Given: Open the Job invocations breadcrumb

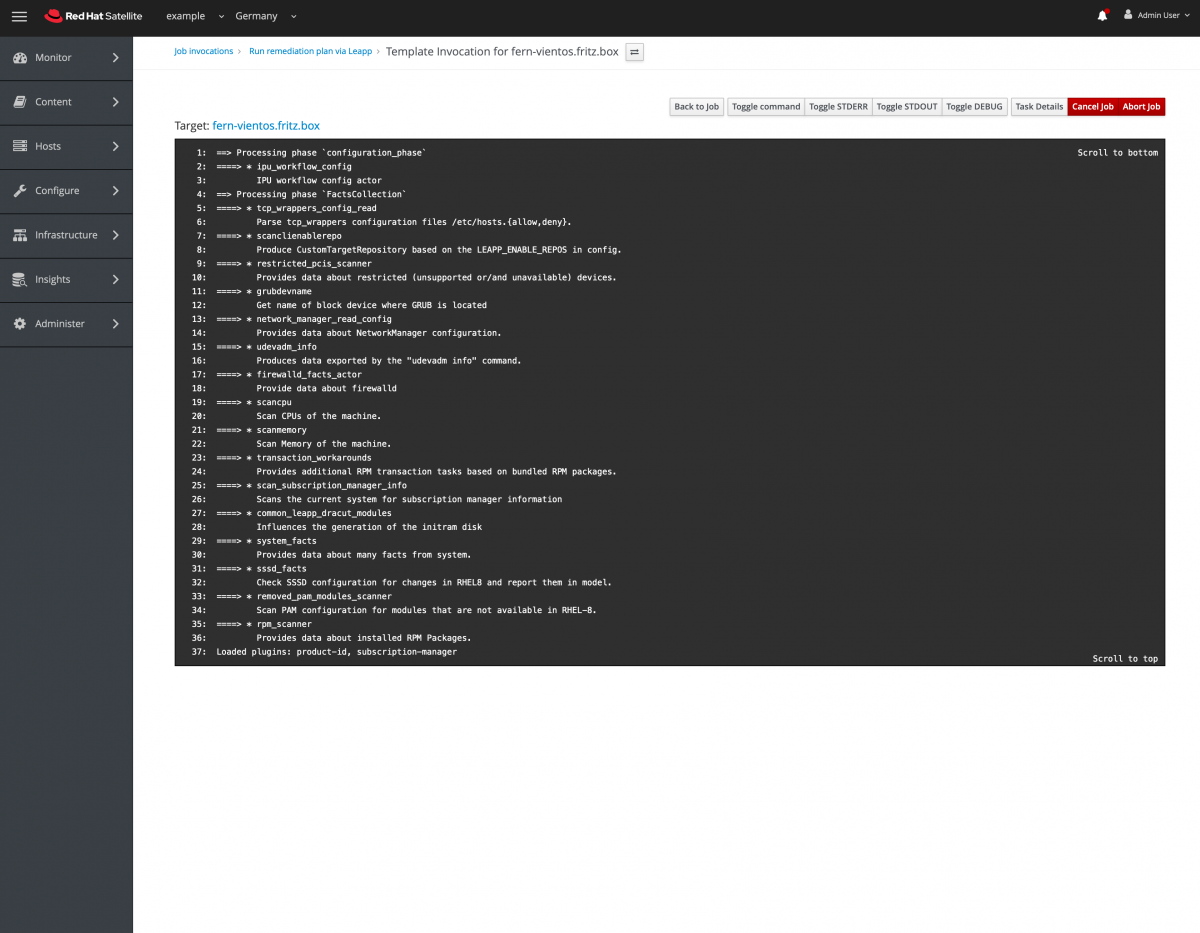Looking at the screenshot, I should coord(204,51).
